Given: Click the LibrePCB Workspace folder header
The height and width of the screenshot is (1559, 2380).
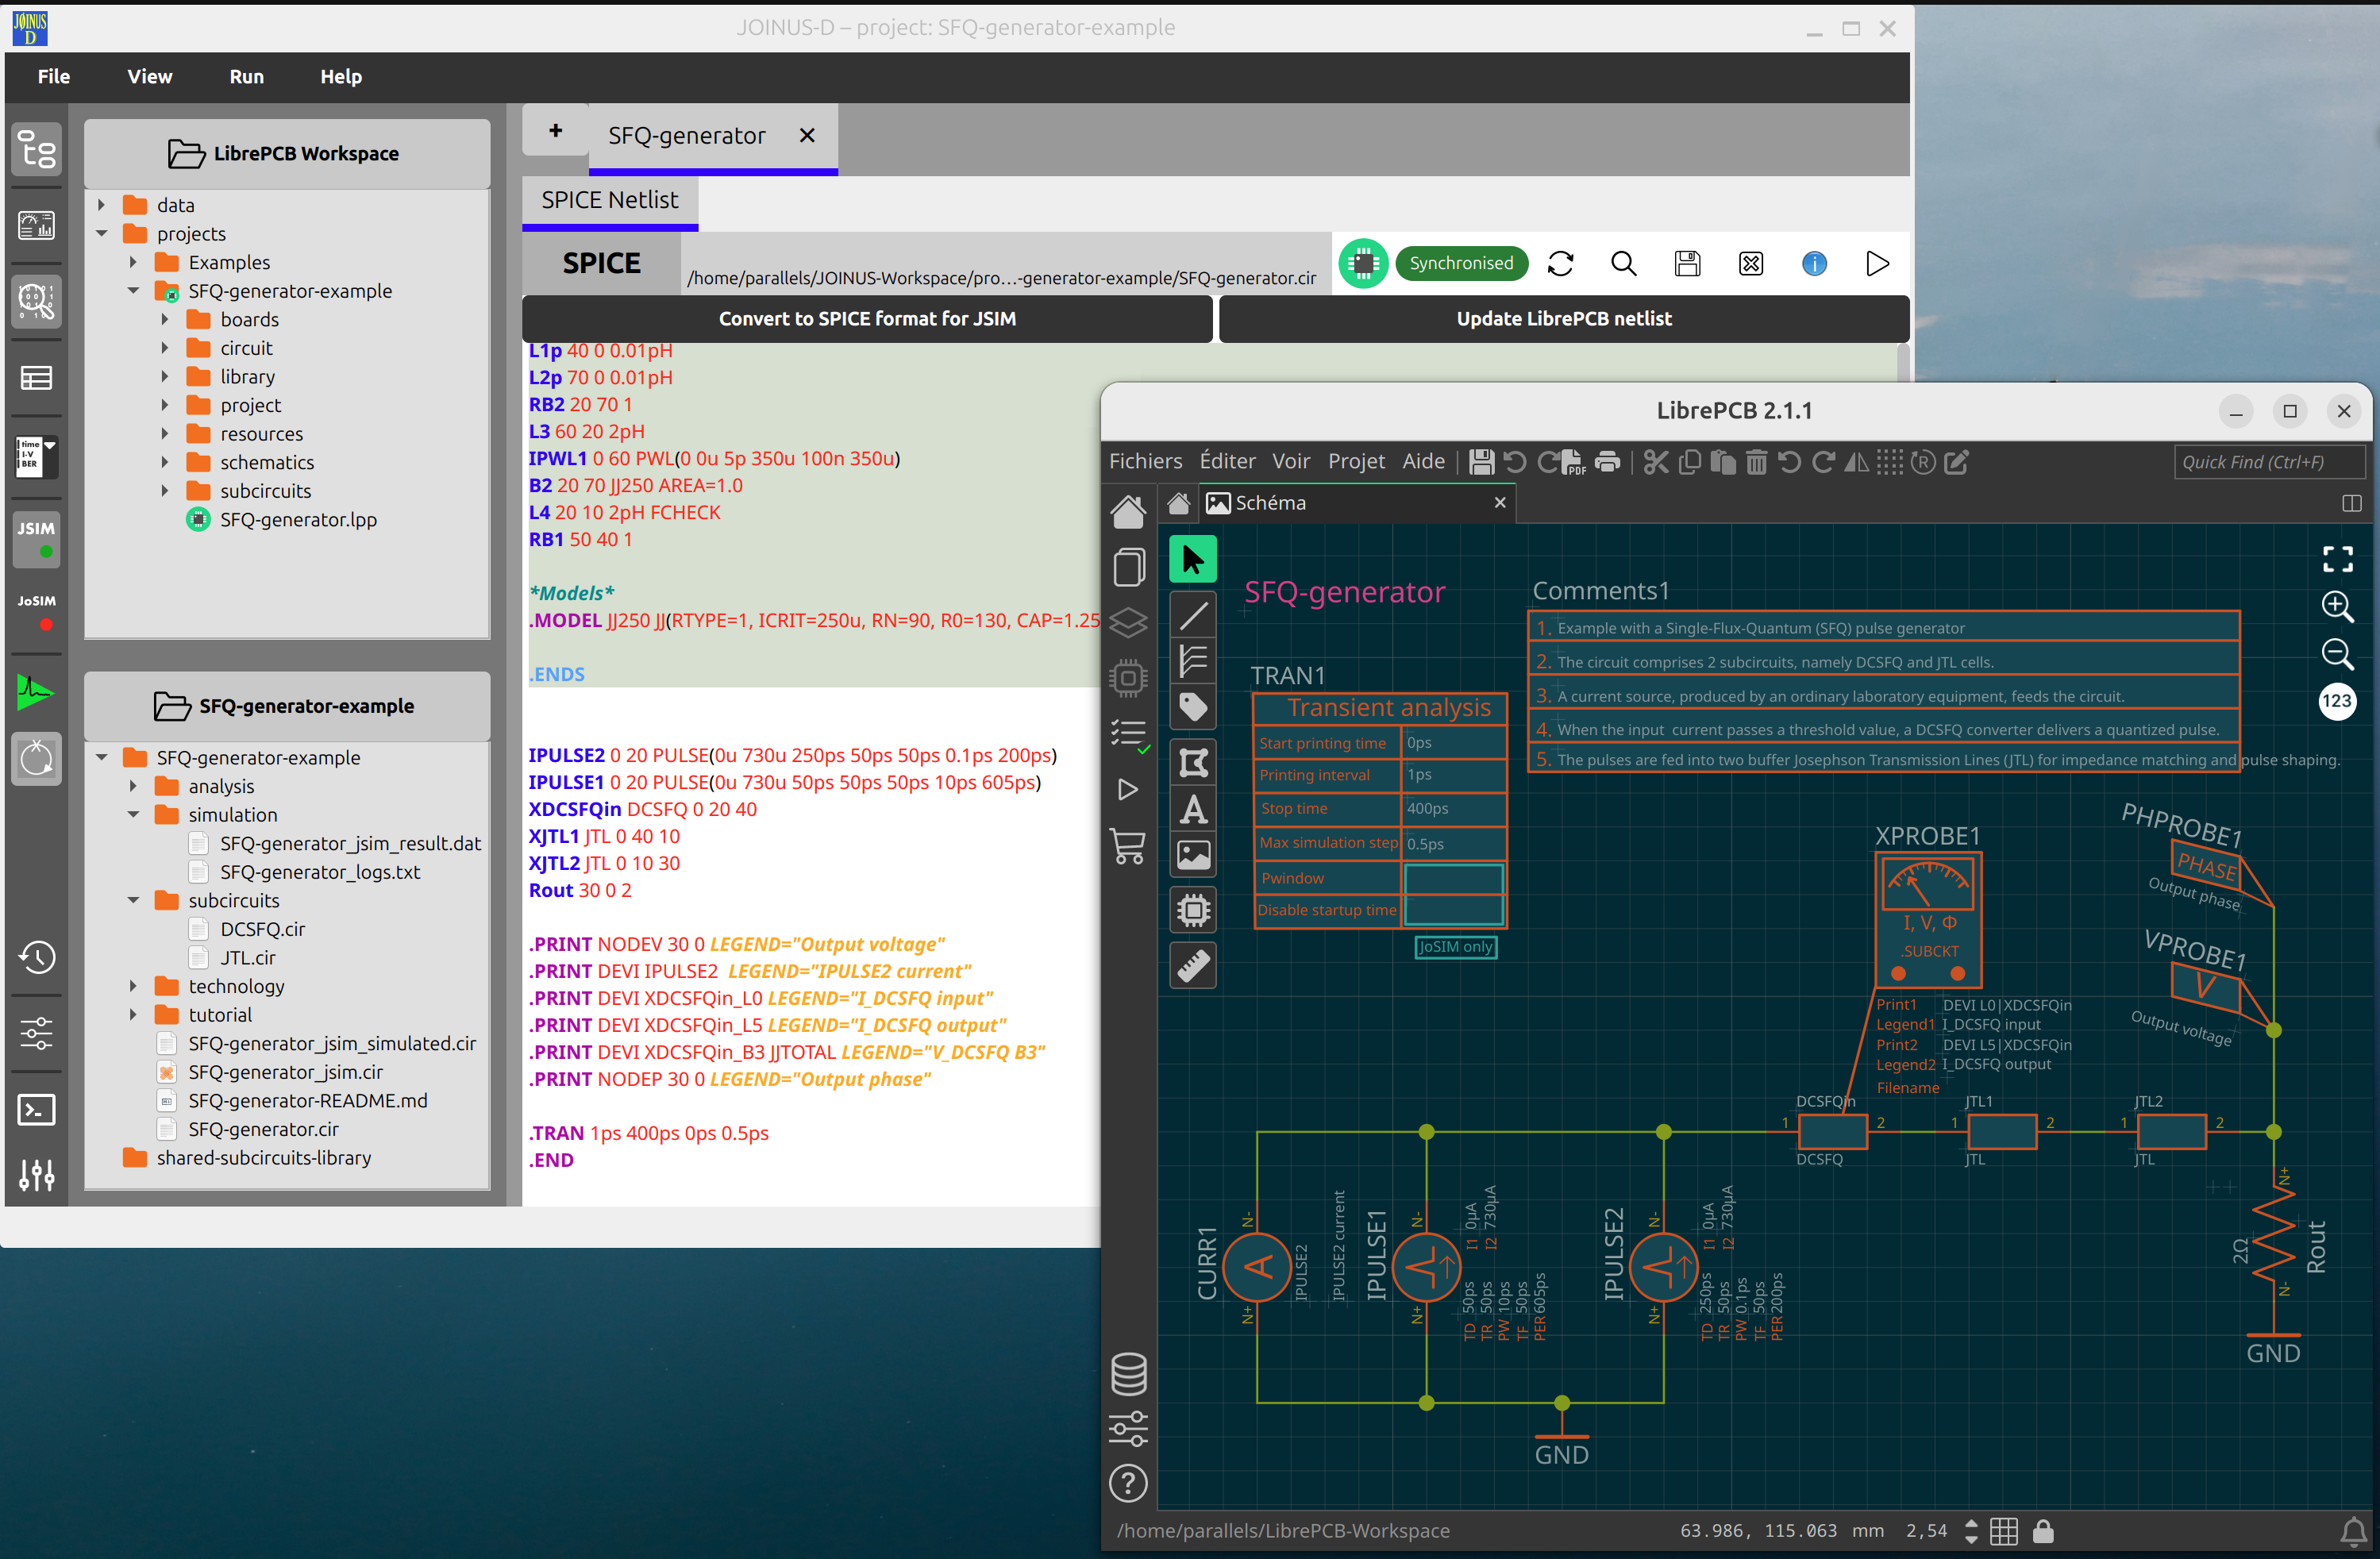Looking at the screenshot, I should point(287,154).
